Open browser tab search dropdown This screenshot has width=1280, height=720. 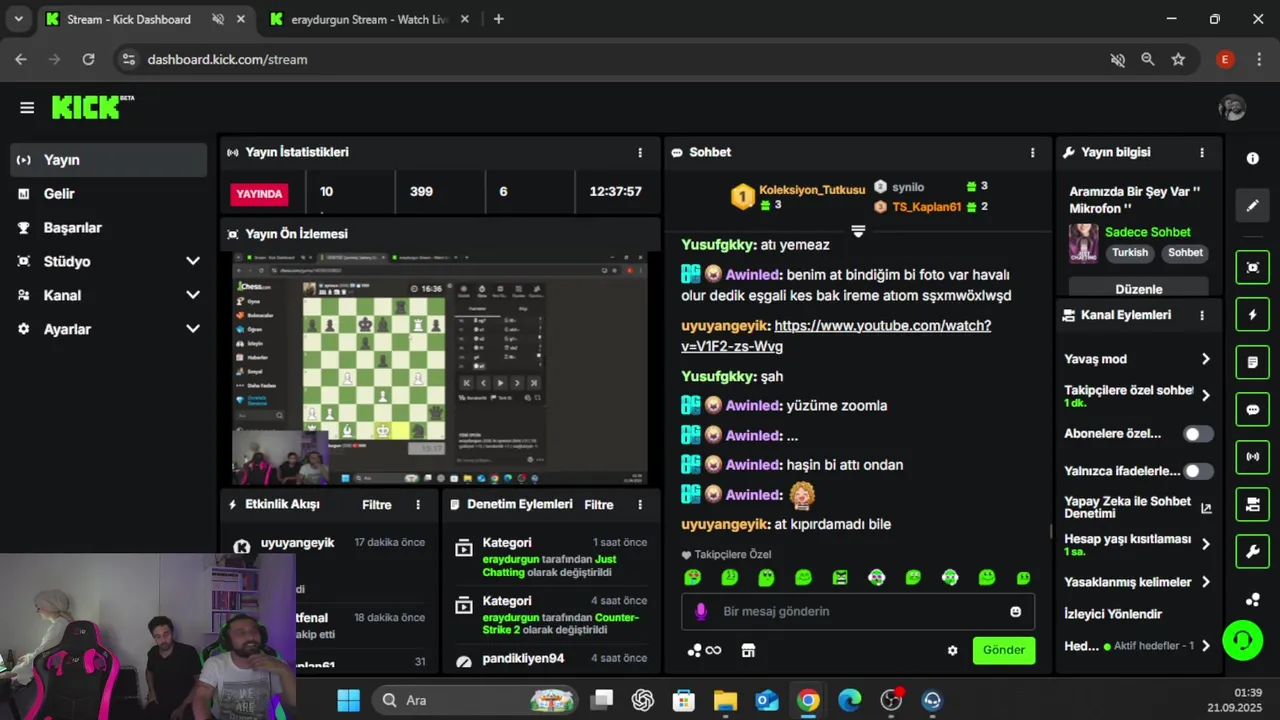coord(18,19)
